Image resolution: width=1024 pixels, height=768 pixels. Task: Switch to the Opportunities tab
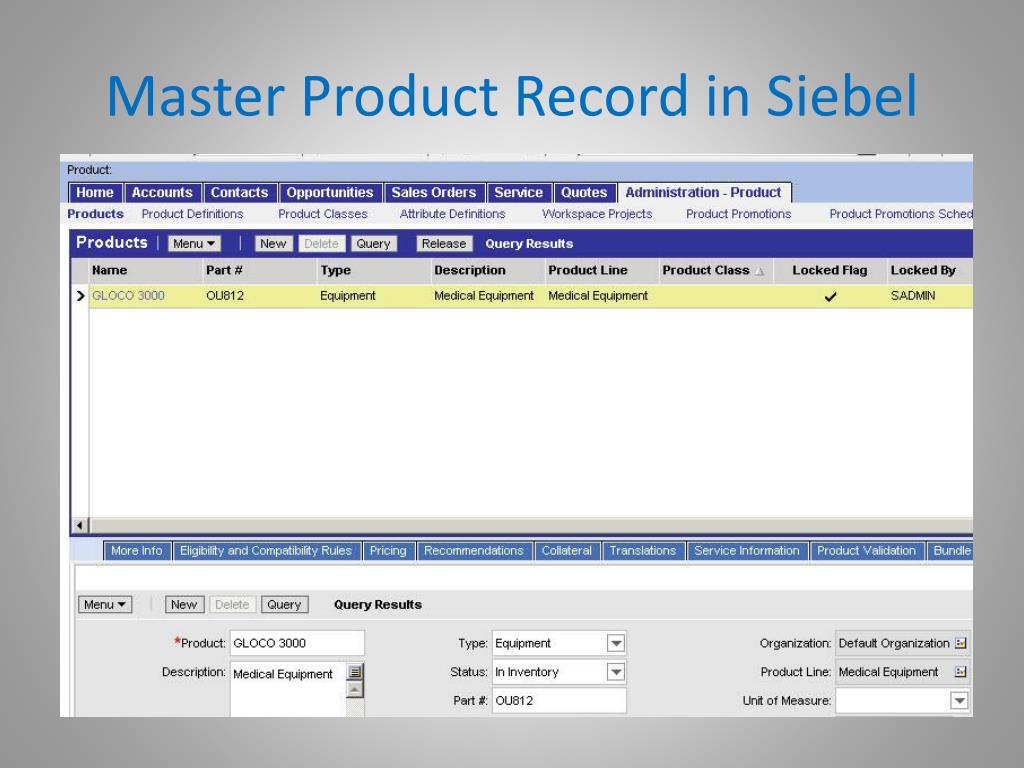pyautogui.click(x=330, y=193)
